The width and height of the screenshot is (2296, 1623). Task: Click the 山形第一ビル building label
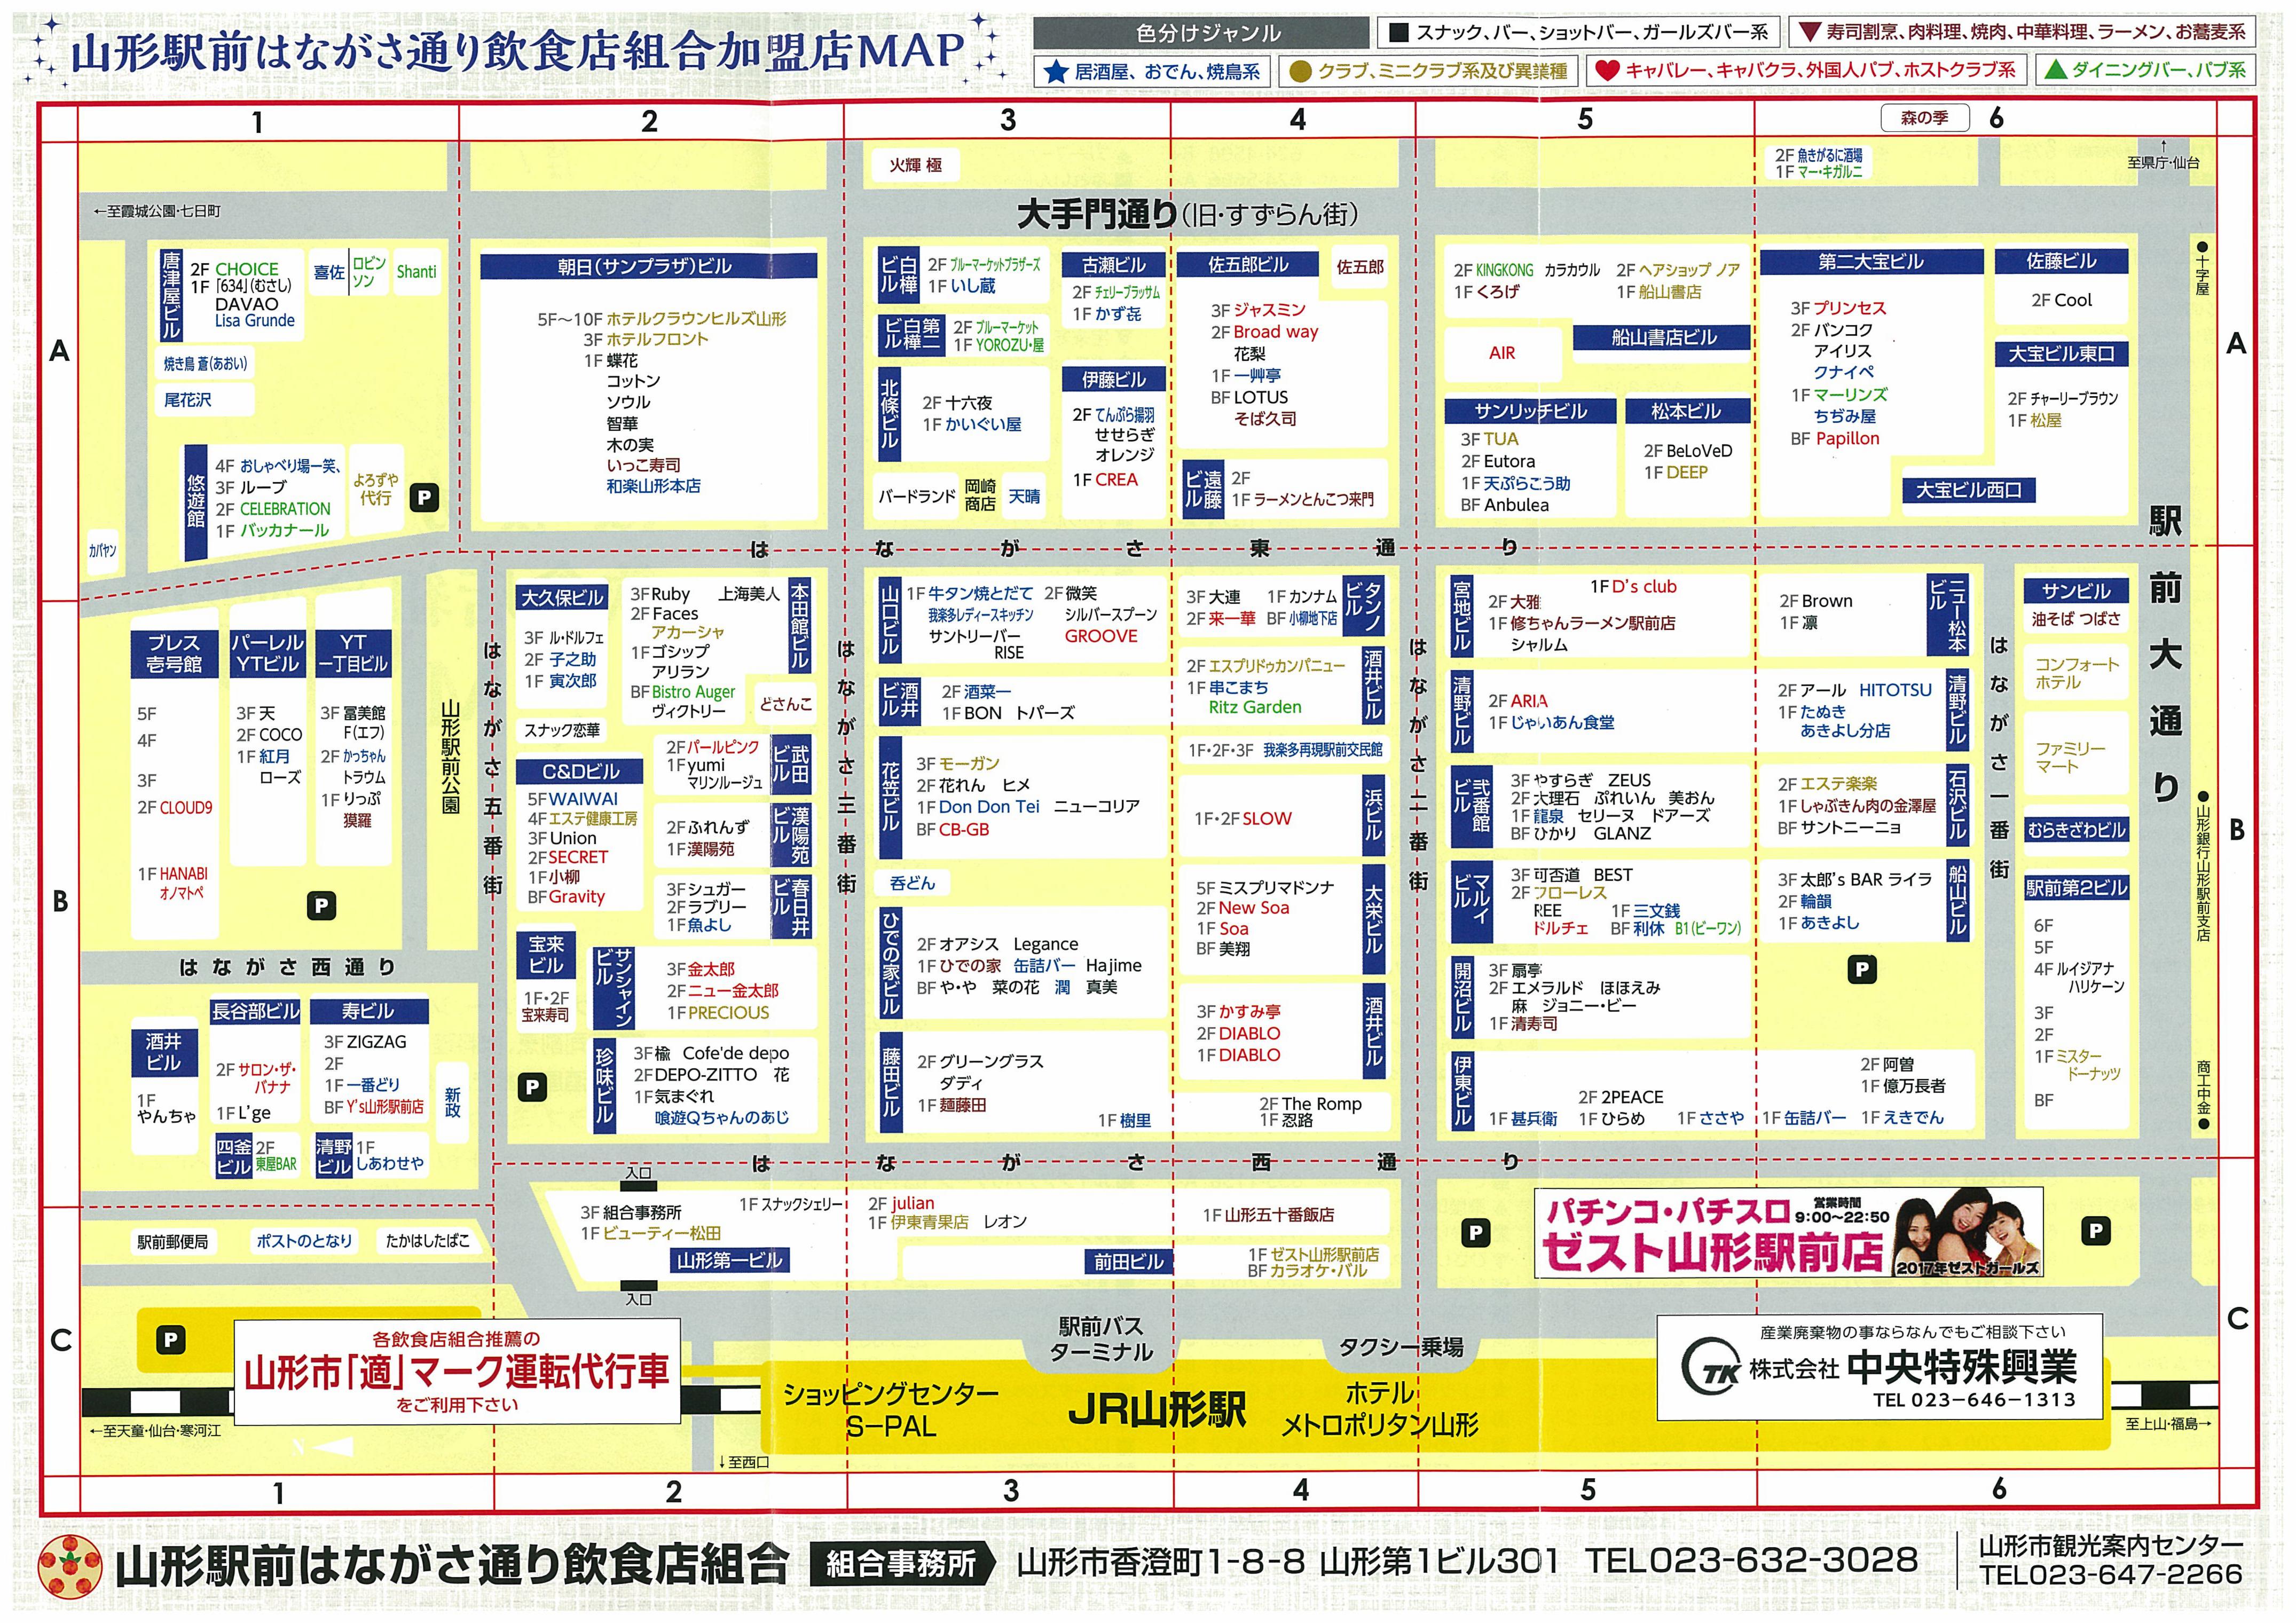729,1260
